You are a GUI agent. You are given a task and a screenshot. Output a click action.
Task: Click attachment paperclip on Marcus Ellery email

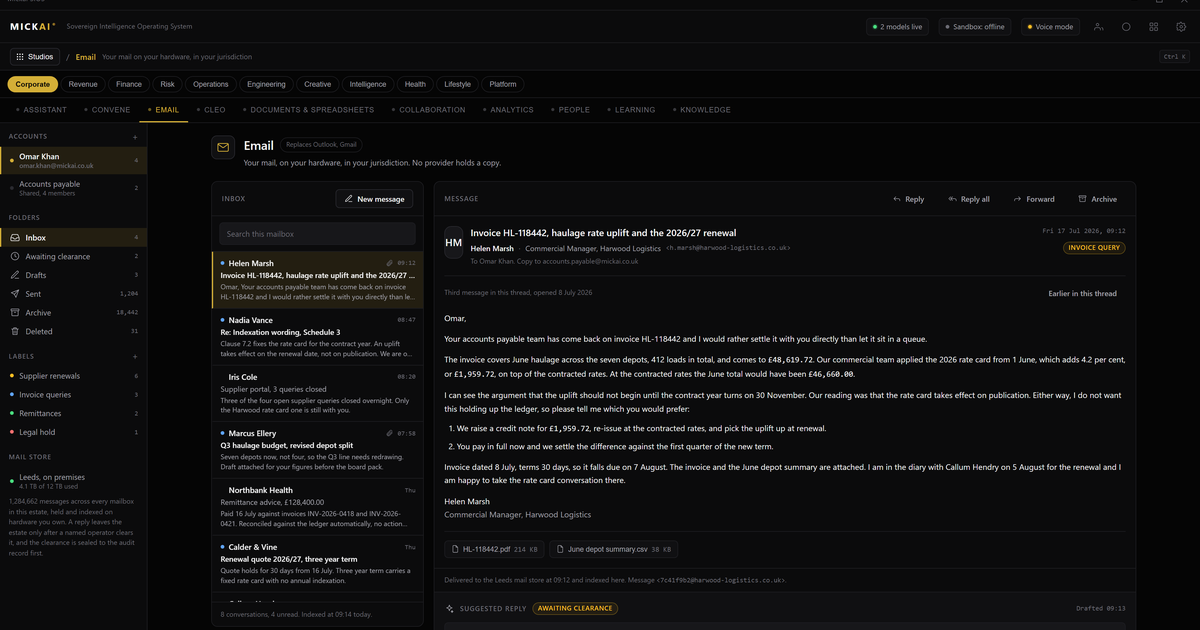click(388, 433)
